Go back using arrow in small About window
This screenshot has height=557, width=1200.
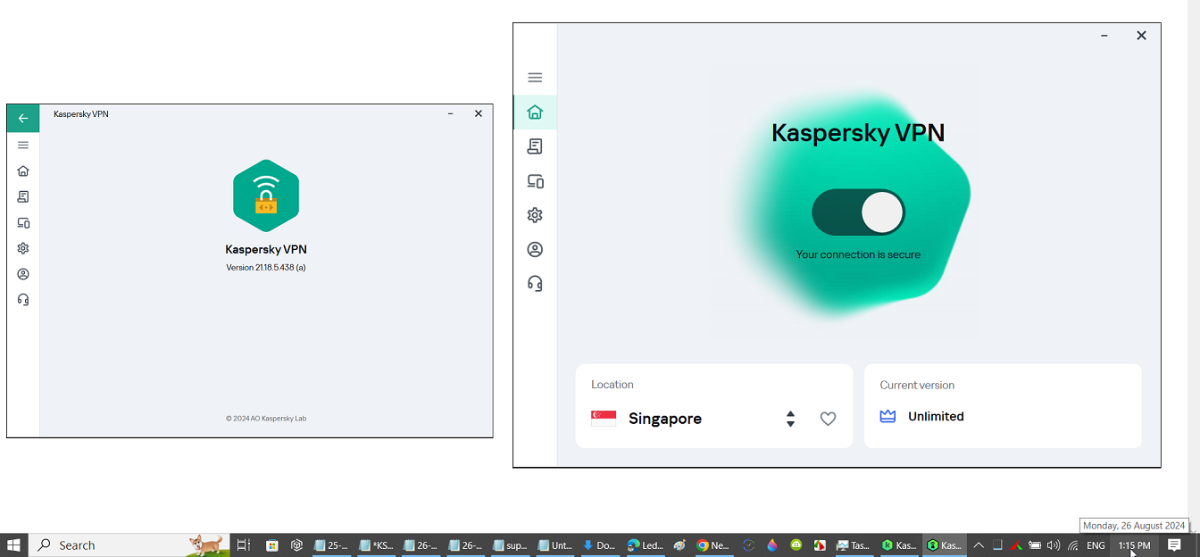[x=23, y=118]
